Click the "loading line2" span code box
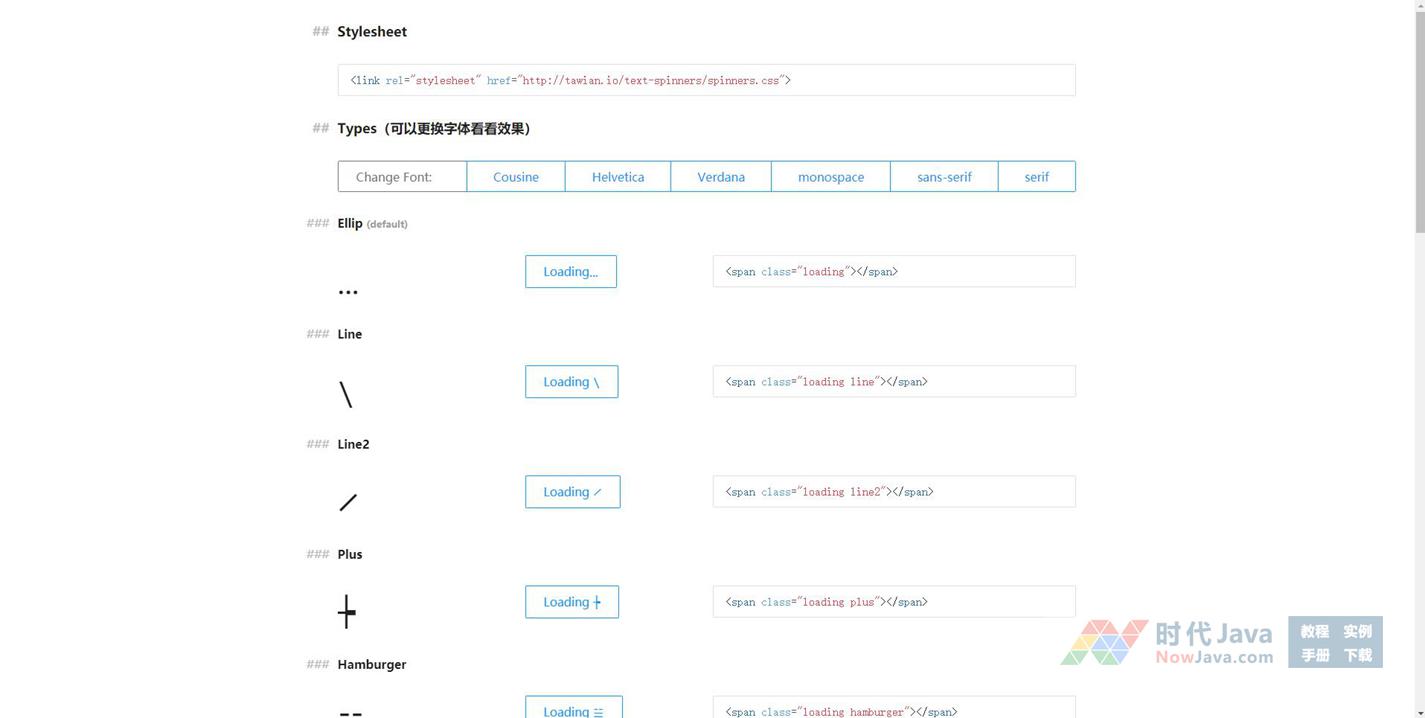 click(x=894, y=492)
